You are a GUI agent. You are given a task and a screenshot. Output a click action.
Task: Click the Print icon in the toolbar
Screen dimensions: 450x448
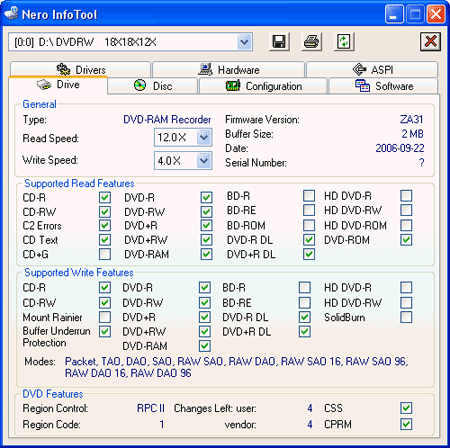(x=311, y=42)
